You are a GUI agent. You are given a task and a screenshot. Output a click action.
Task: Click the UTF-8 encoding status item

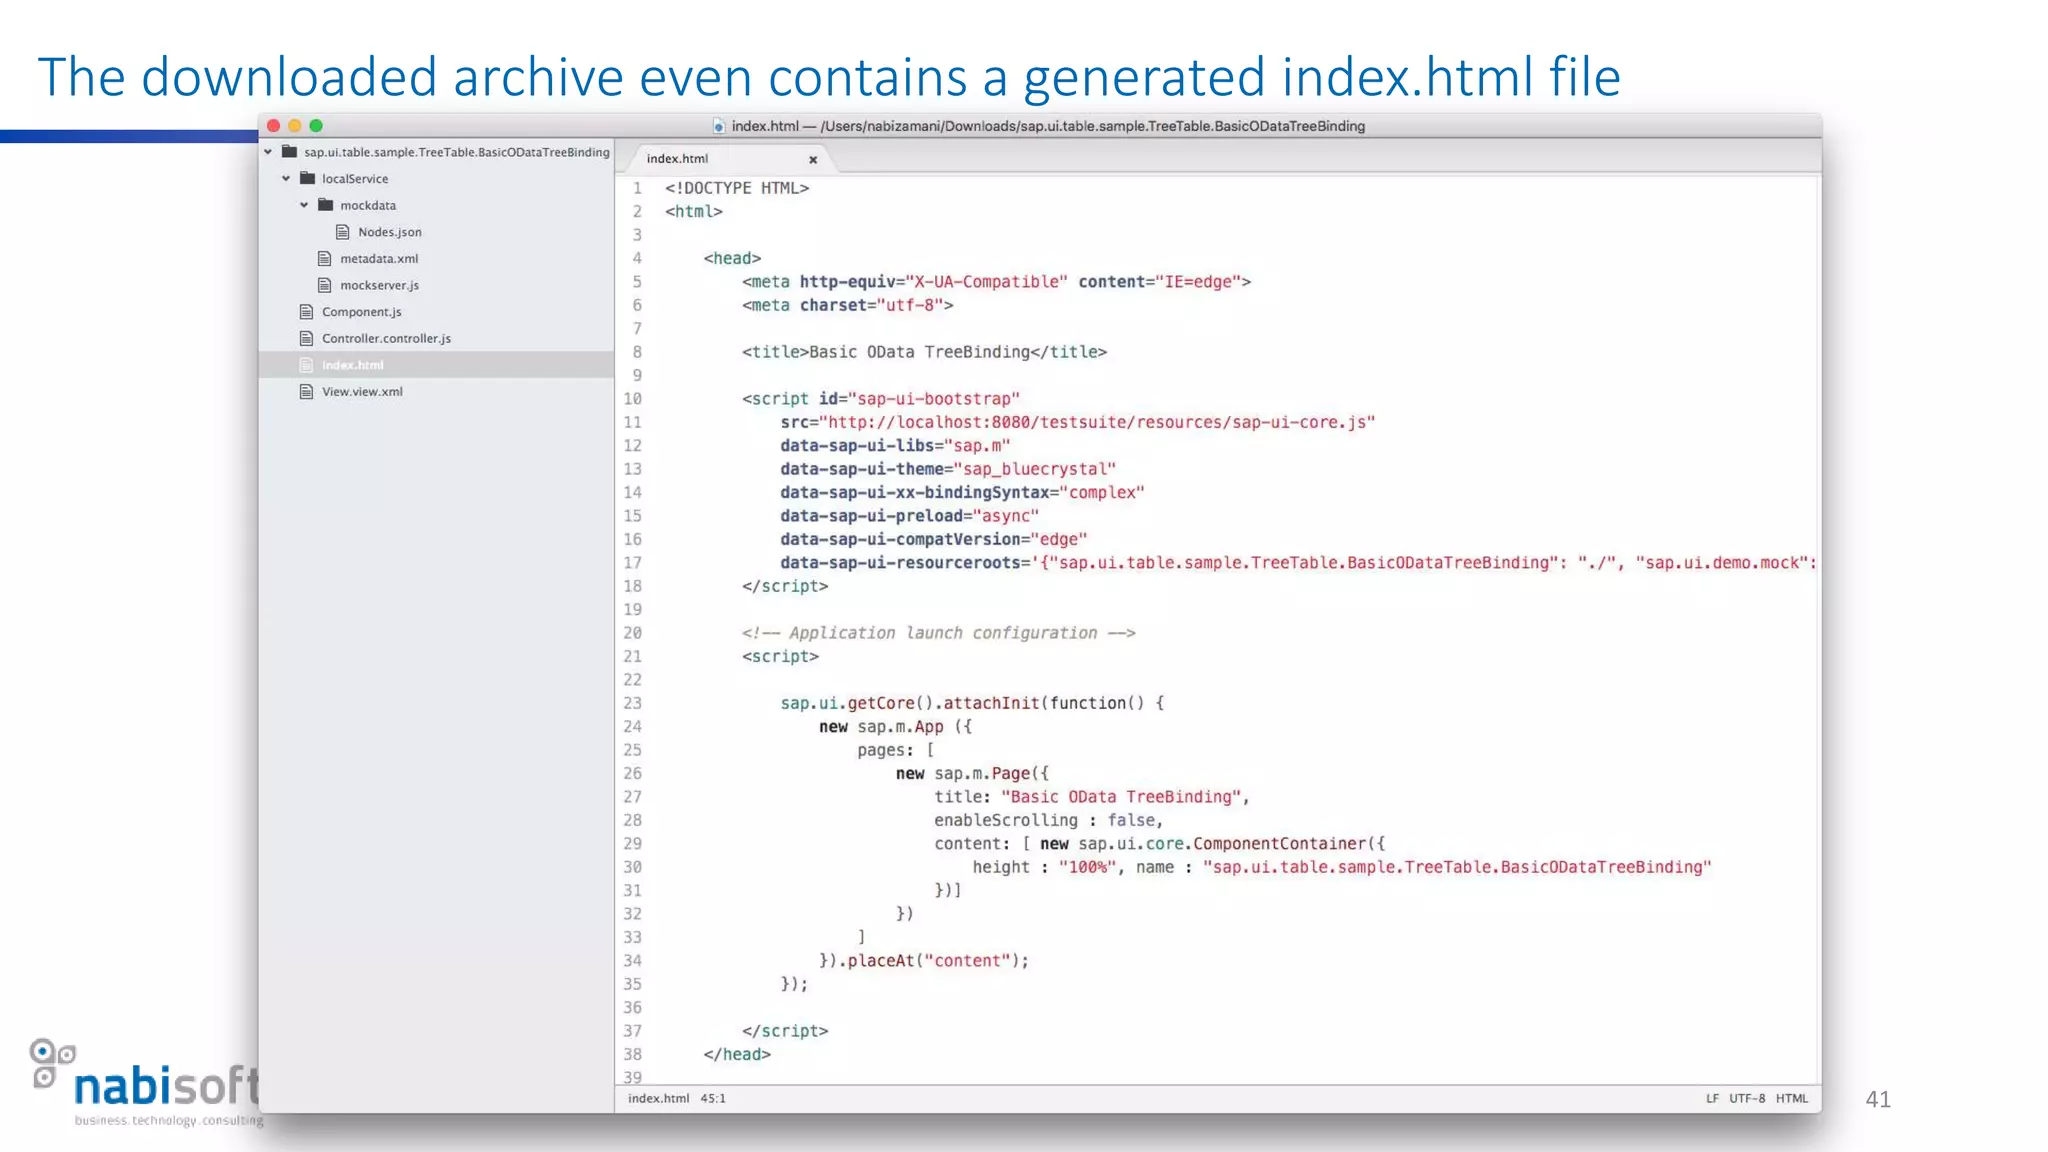(x=1747, y=1098)
